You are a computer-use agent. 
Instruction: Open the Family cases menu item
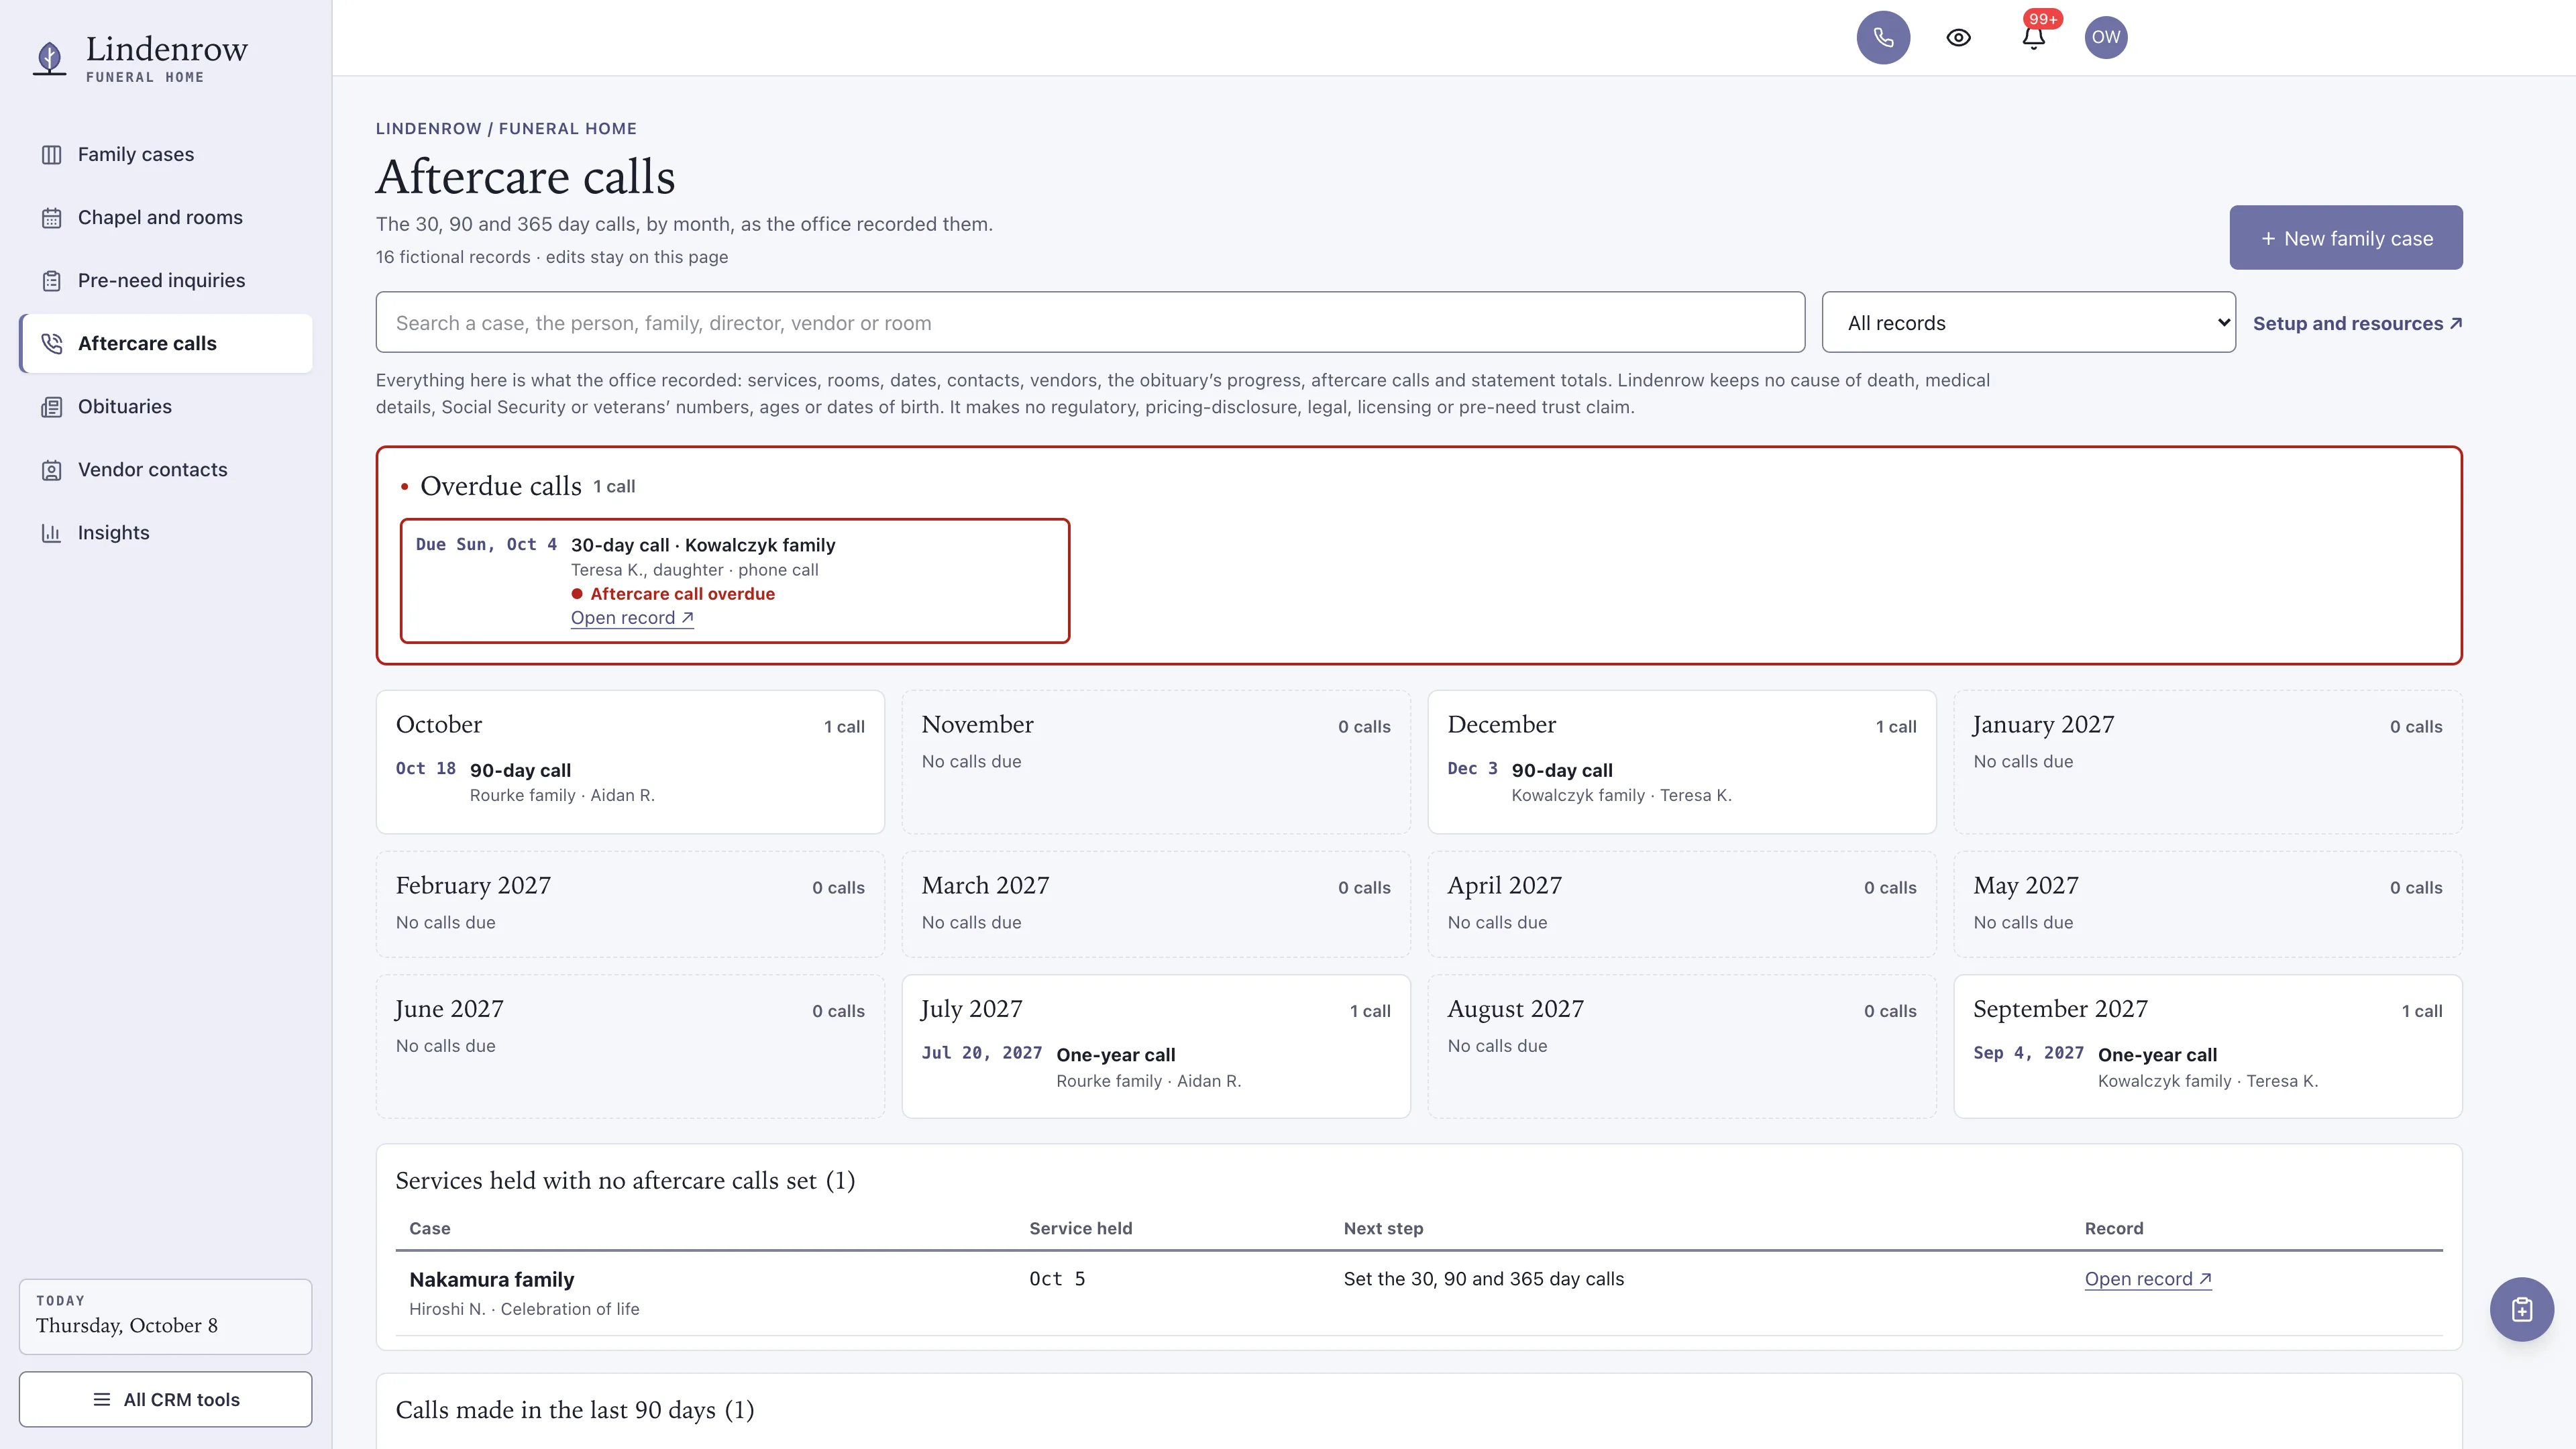point(166,155)
